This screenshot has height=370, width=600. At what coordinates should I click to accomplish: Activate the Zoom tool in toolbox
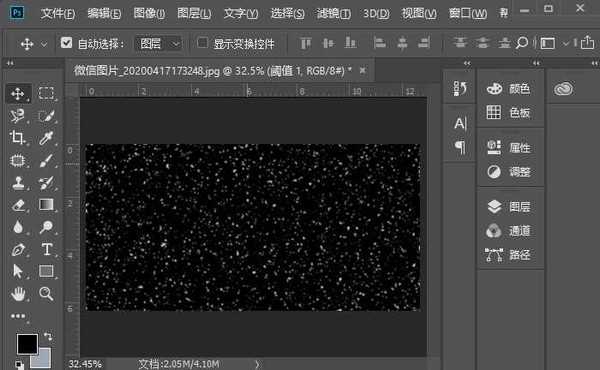pyautogui.click(x=46, y=294)
